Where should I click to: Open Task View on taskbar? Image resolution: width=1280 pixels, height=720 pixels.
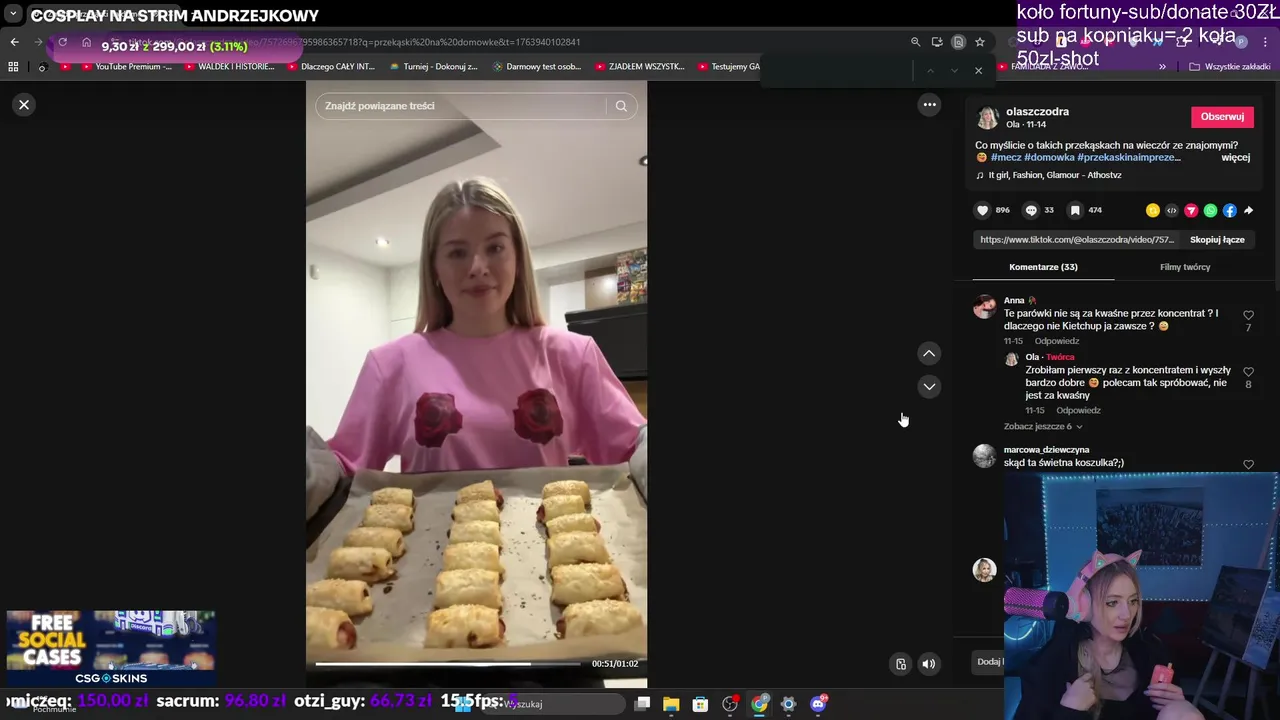tap(642, 704)
